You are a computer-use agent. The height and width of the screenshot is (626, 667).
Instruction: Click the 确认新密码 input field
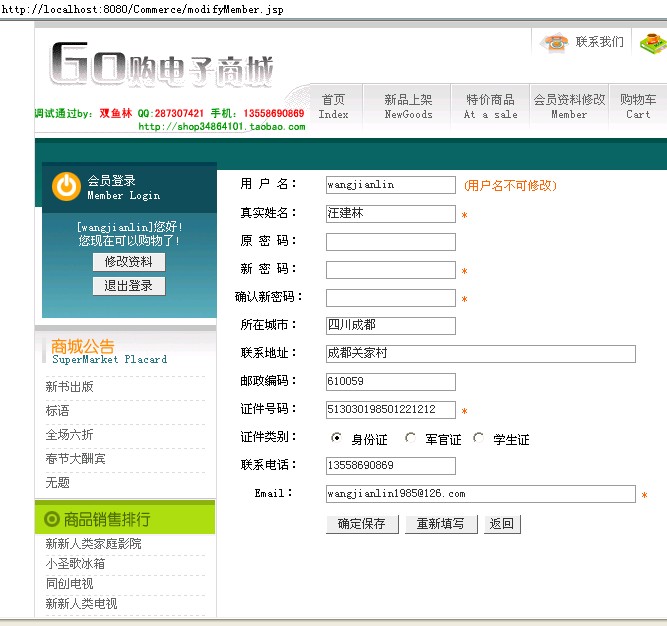tap(391, 298)
